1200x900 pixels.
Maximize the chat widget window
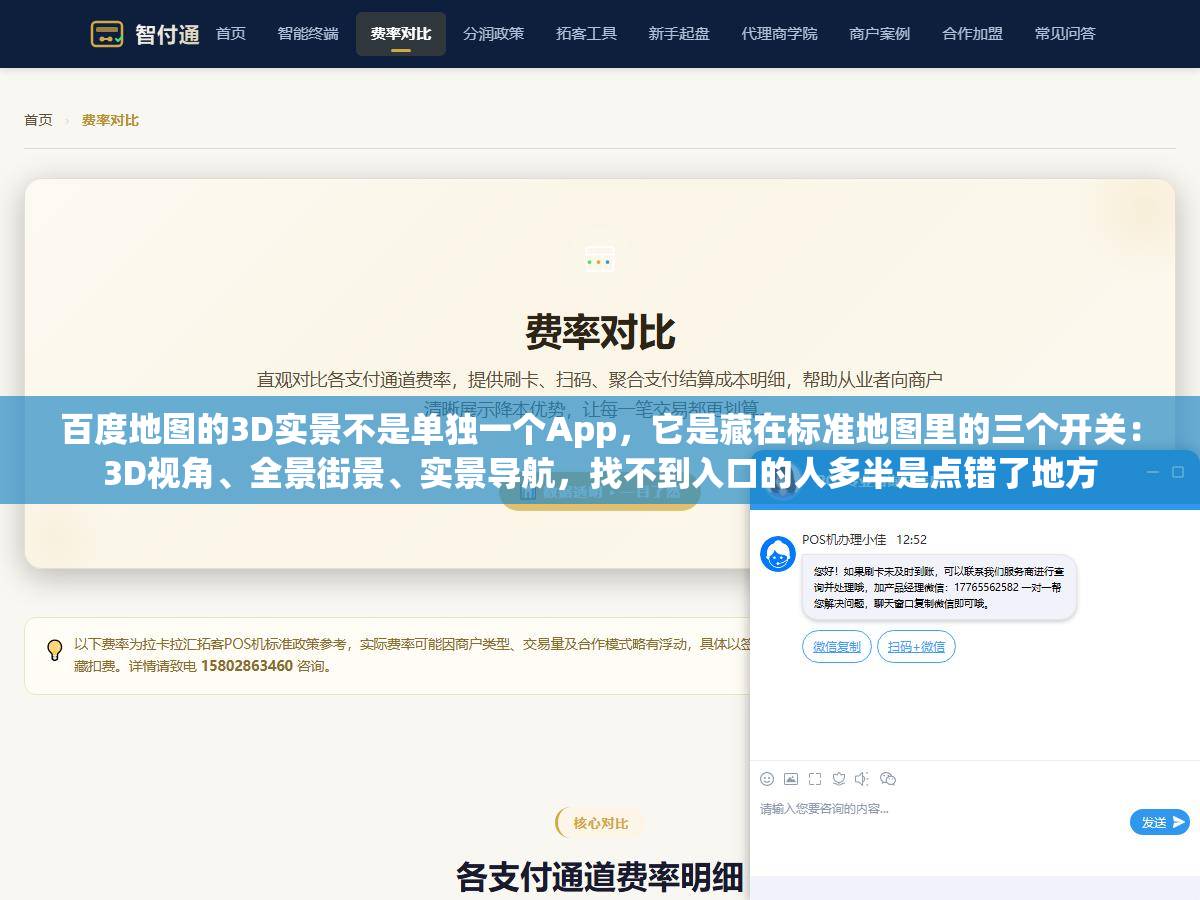pos(1178,473)
